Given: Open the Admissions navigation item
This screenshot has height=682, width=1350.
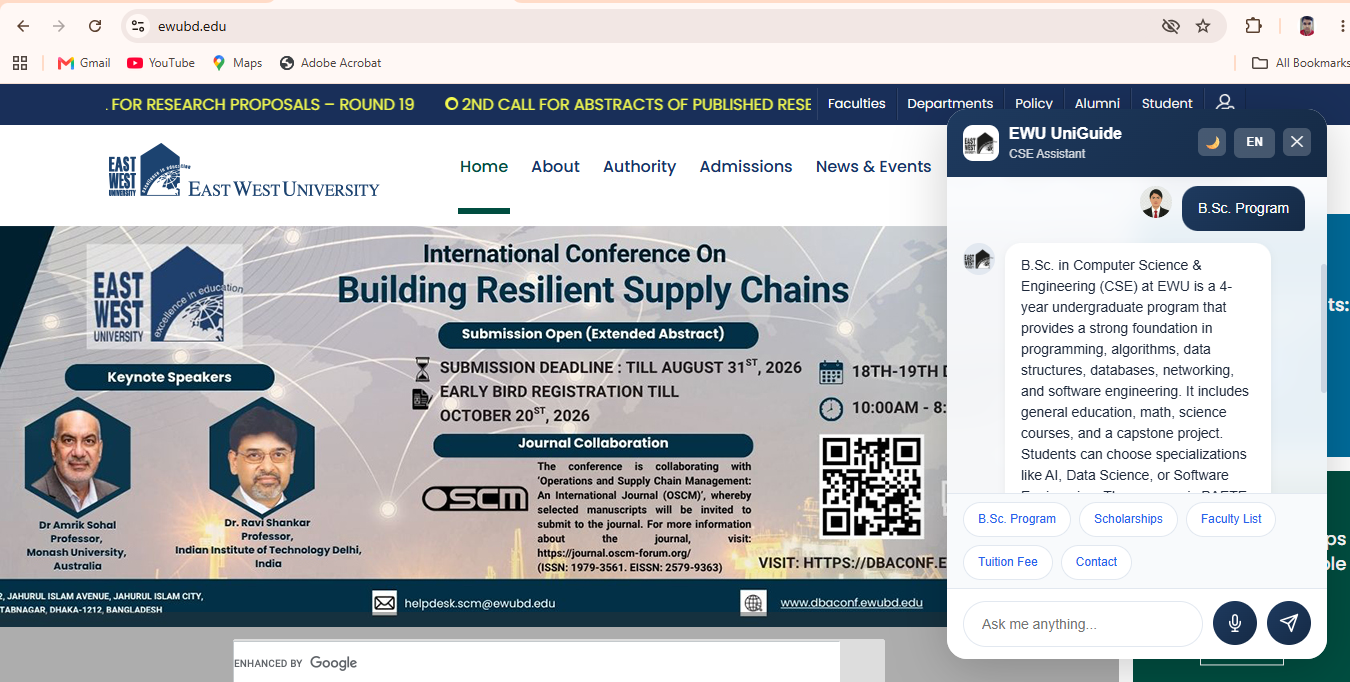Looking at the screenshot, I should [746, 167].
